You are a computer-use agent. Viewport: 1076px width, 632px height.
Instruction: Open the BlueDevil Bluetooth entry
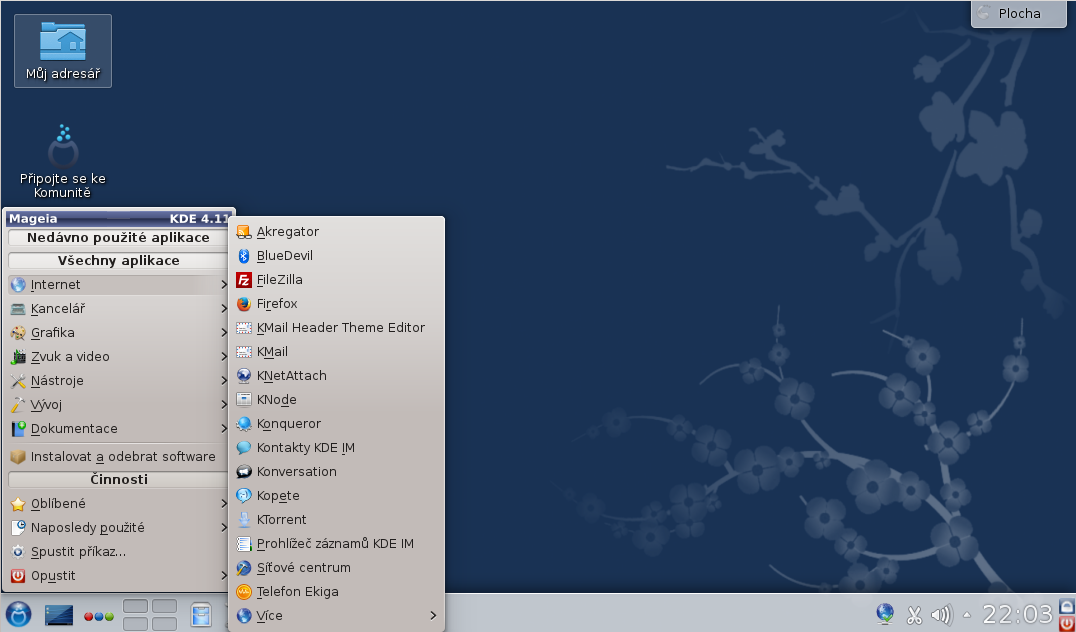click(336, 256)
